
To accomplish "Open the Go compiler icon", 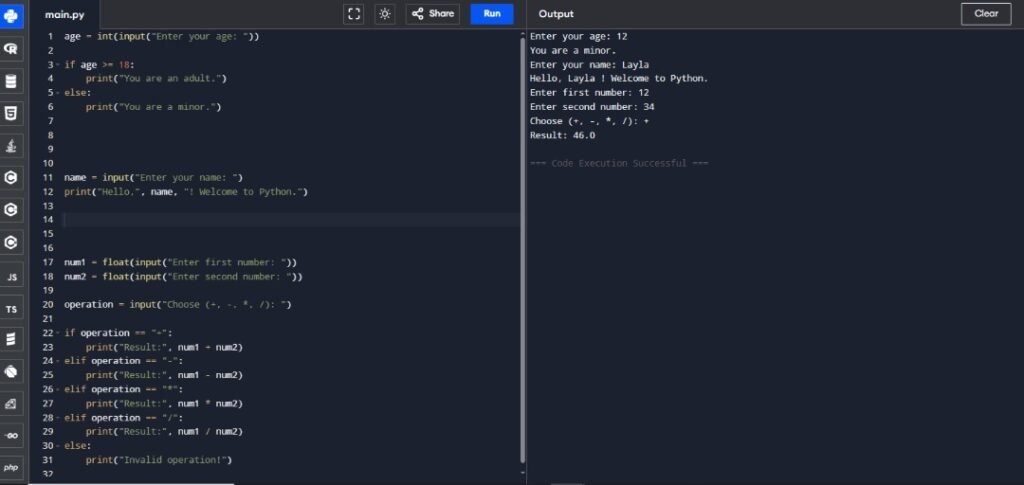I will [11, 436].
